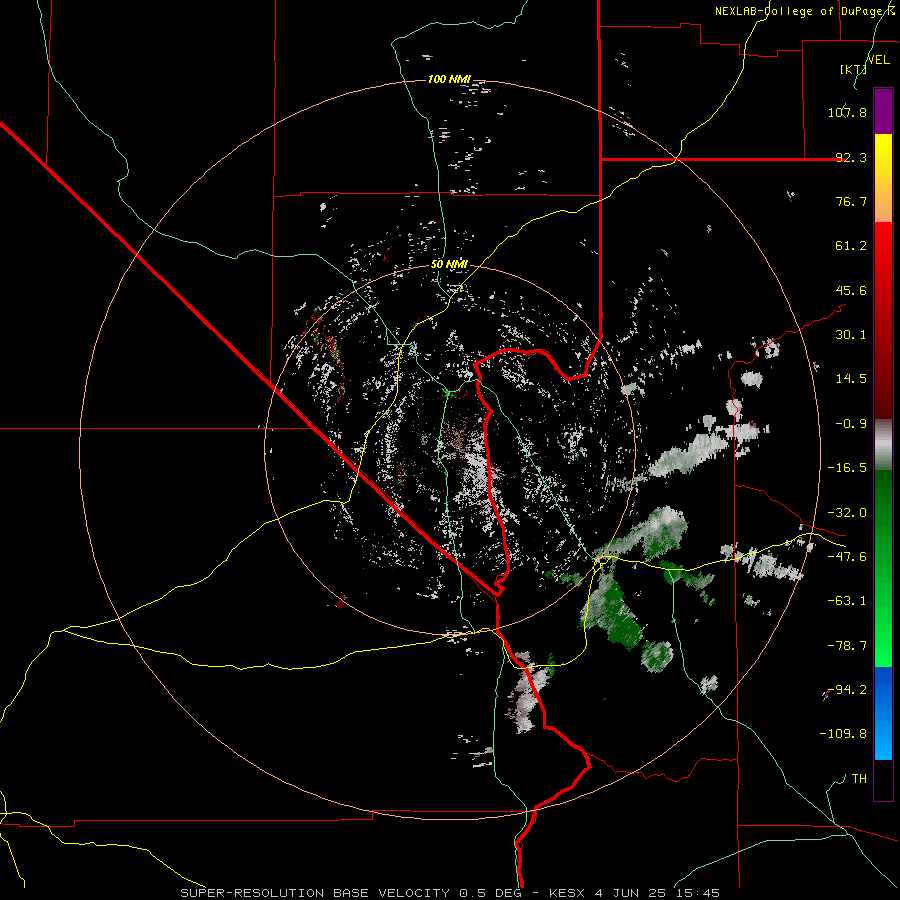Select the -109.8 scale value

(843, 734)
